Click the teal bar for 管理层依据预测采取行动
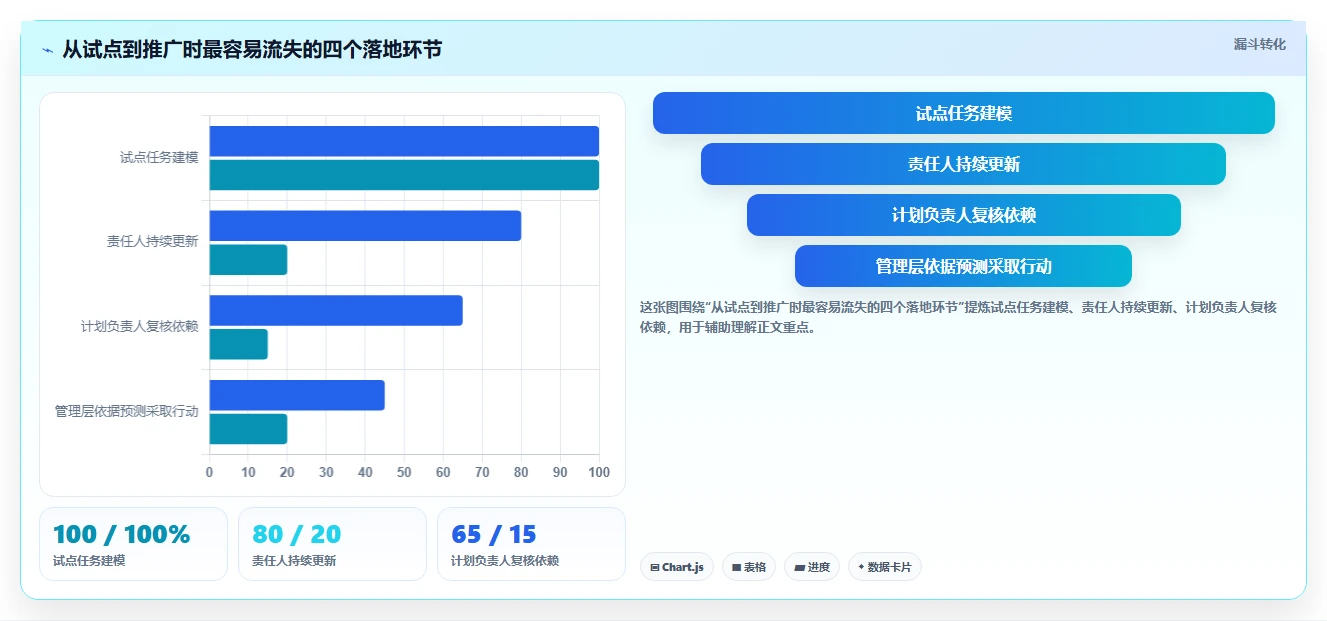Image resolution: width=1327 pixels, height=621 pixels. (x=248, y=429)
